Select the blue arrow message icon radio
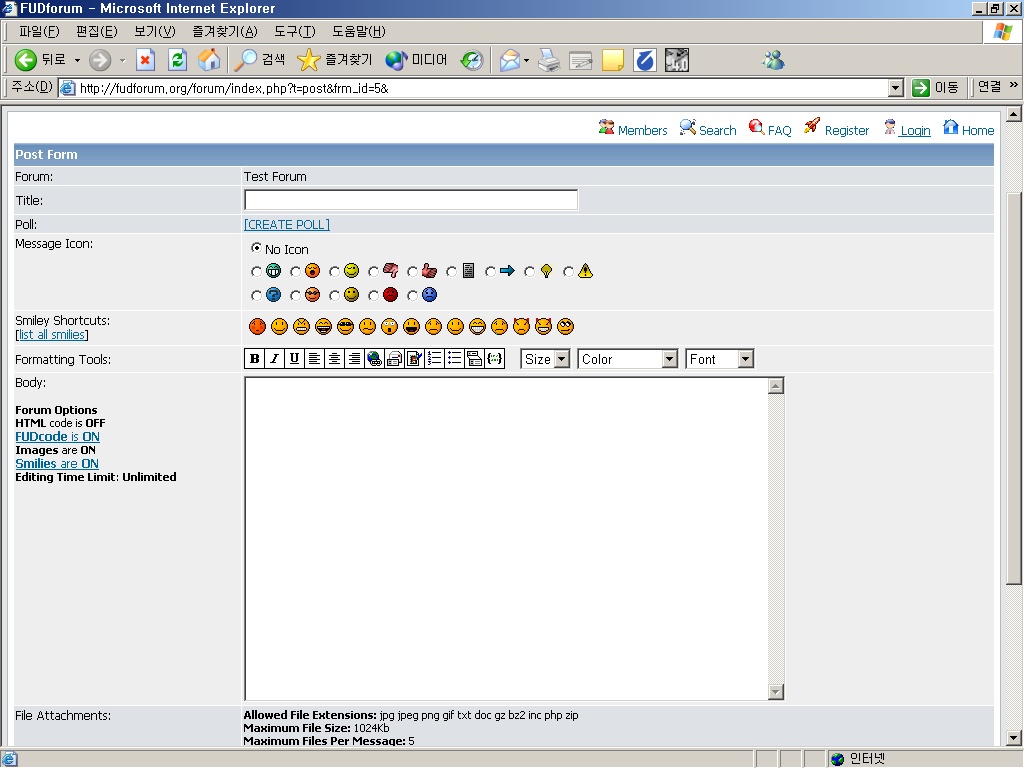This screenshot has width=1024, height=768. pyautogui.click(x=490, y=271)
